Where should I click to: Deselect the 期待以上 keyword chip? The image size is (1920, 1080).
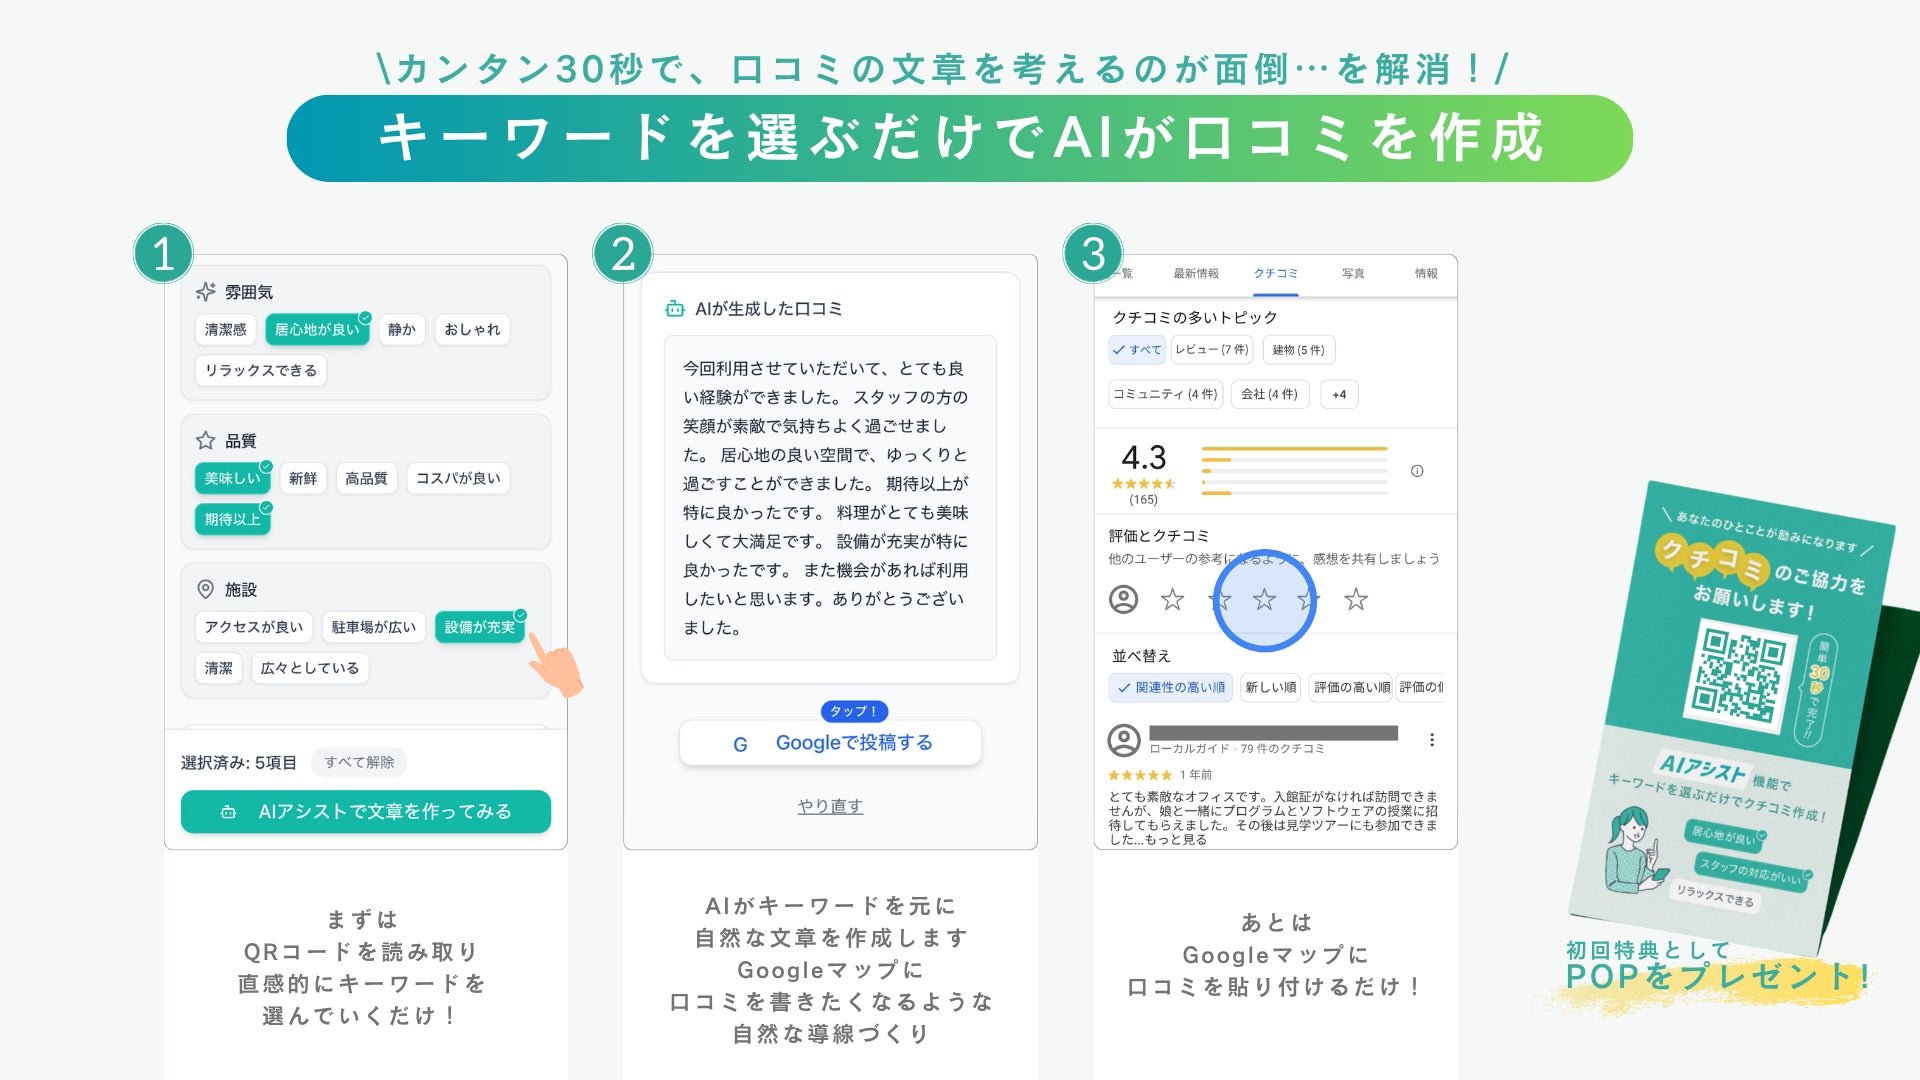pyautogui.click(x=233, y=520)
